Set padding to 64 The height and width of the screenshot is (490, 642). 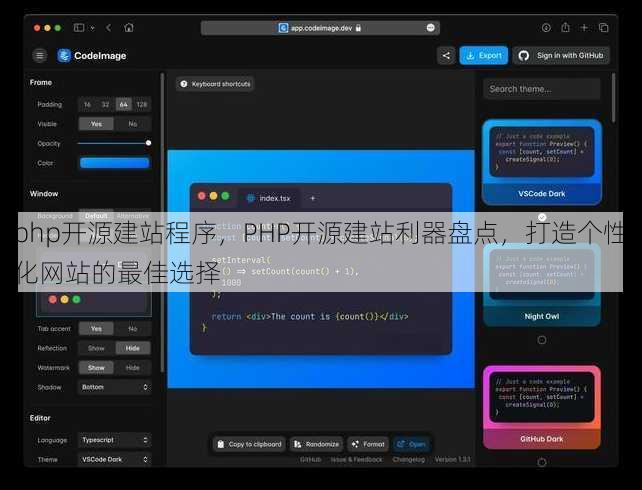[123, 104]
